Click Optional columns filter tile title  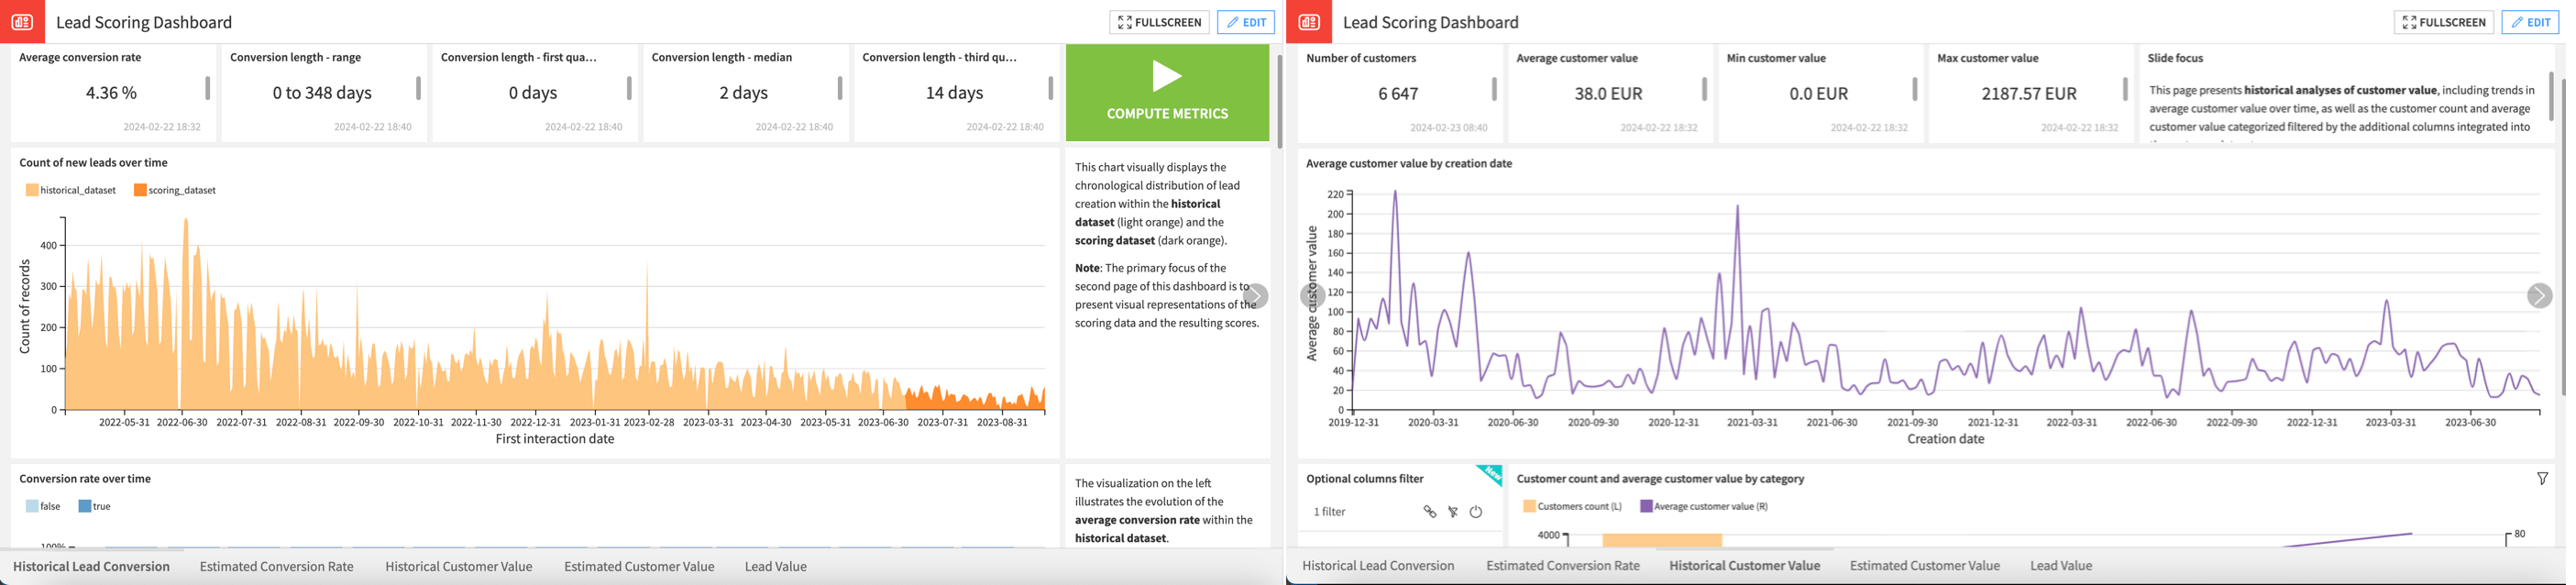pyautogui.click(x=1365, y=479)
